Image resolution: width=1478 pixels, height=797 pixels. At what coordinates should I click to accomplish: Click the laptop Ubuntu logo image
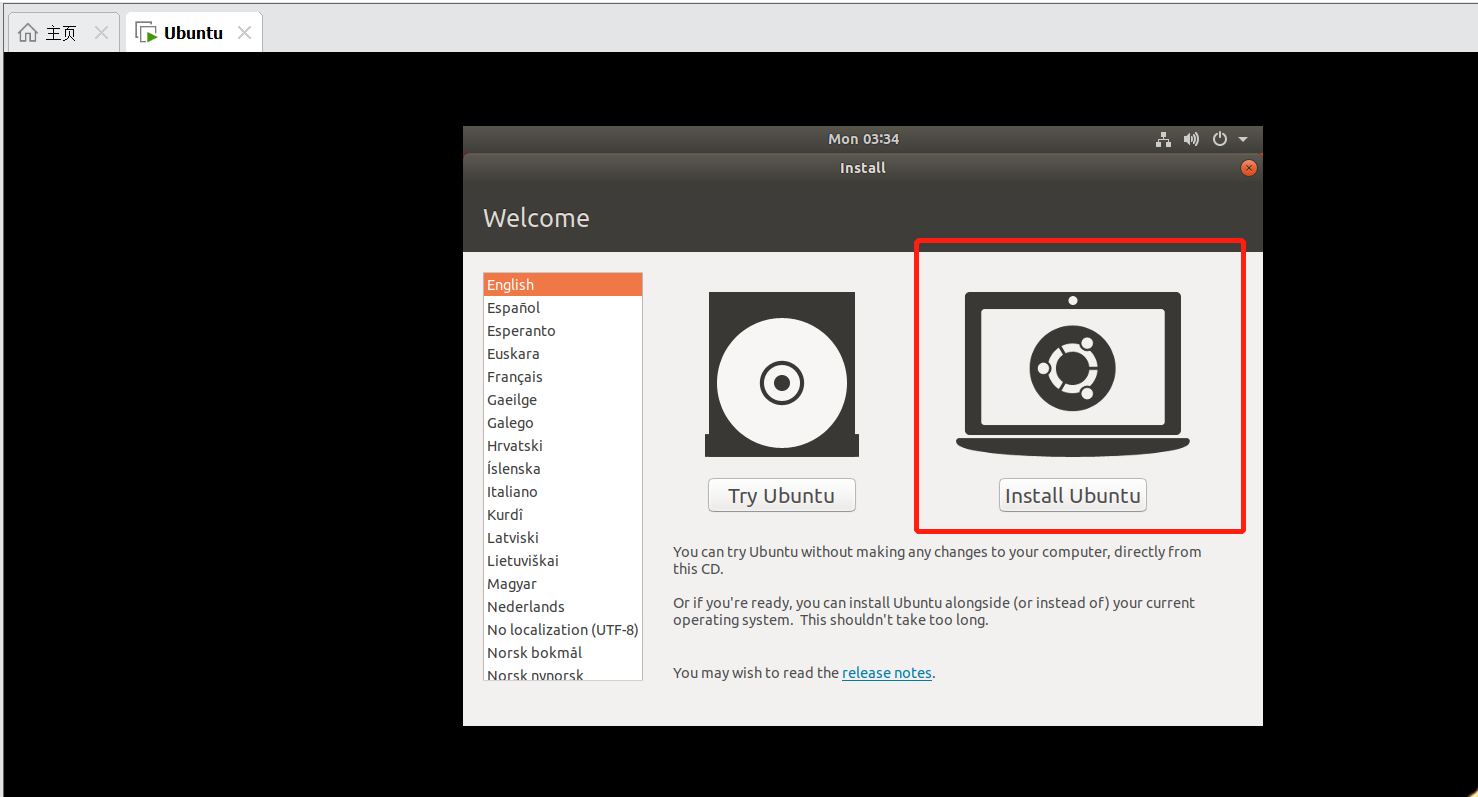[x=1073, y=374]
